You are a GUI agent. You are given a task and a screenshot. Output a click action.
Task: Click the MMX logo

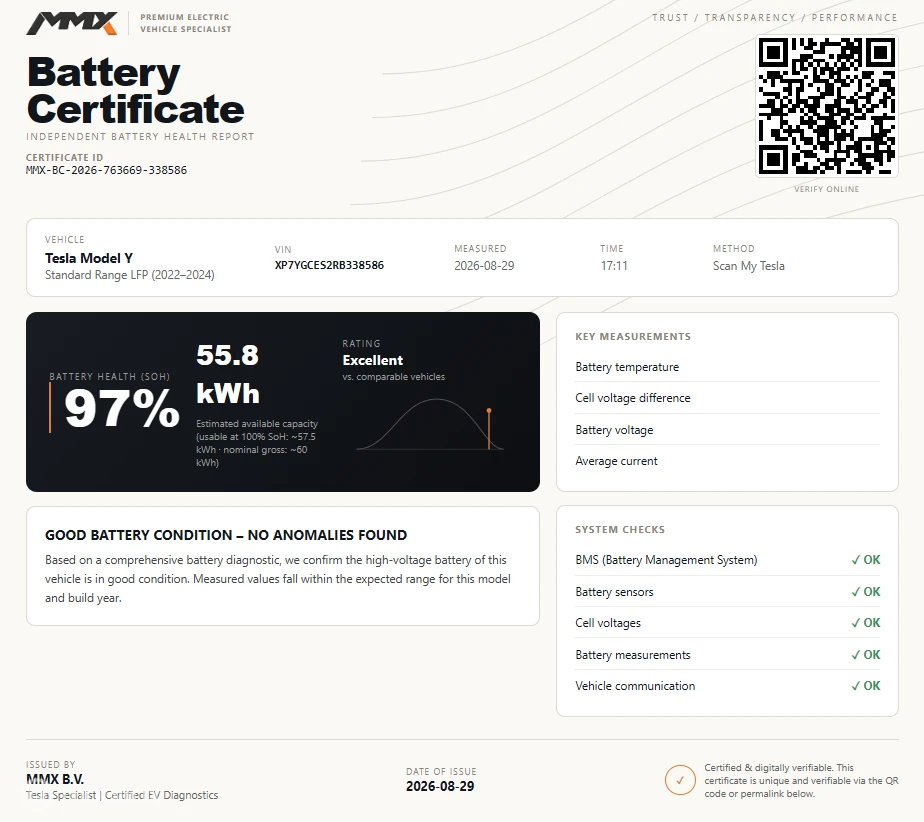coord(71,23)
